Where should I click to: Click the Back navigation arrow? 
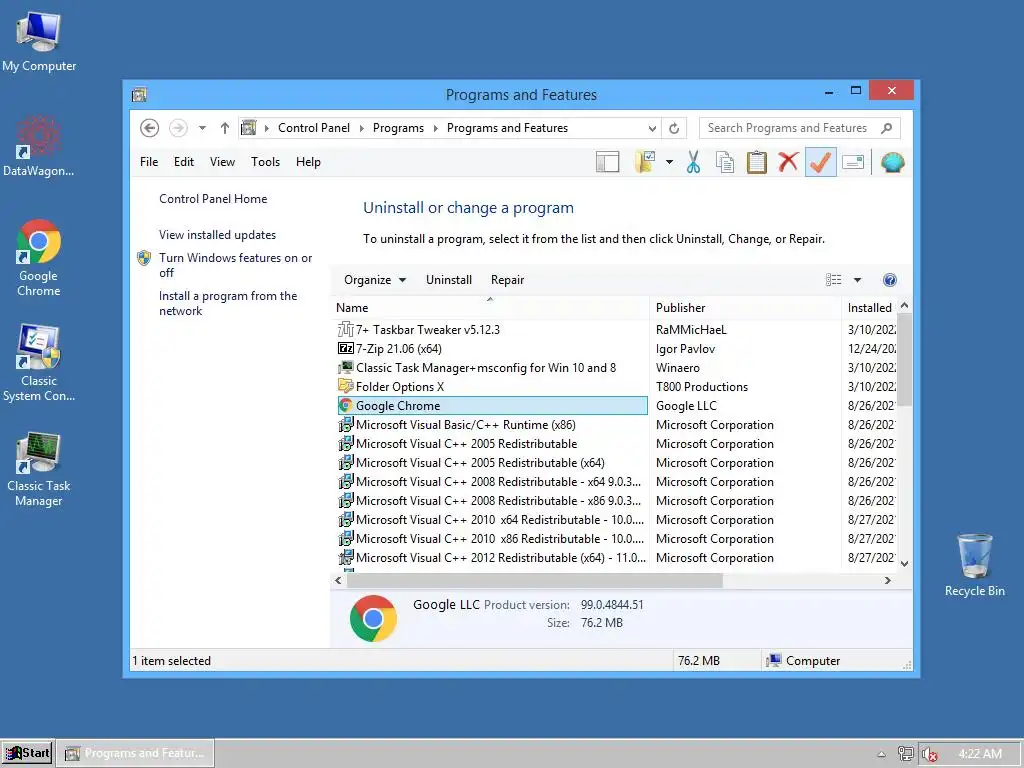pos(150,128)
